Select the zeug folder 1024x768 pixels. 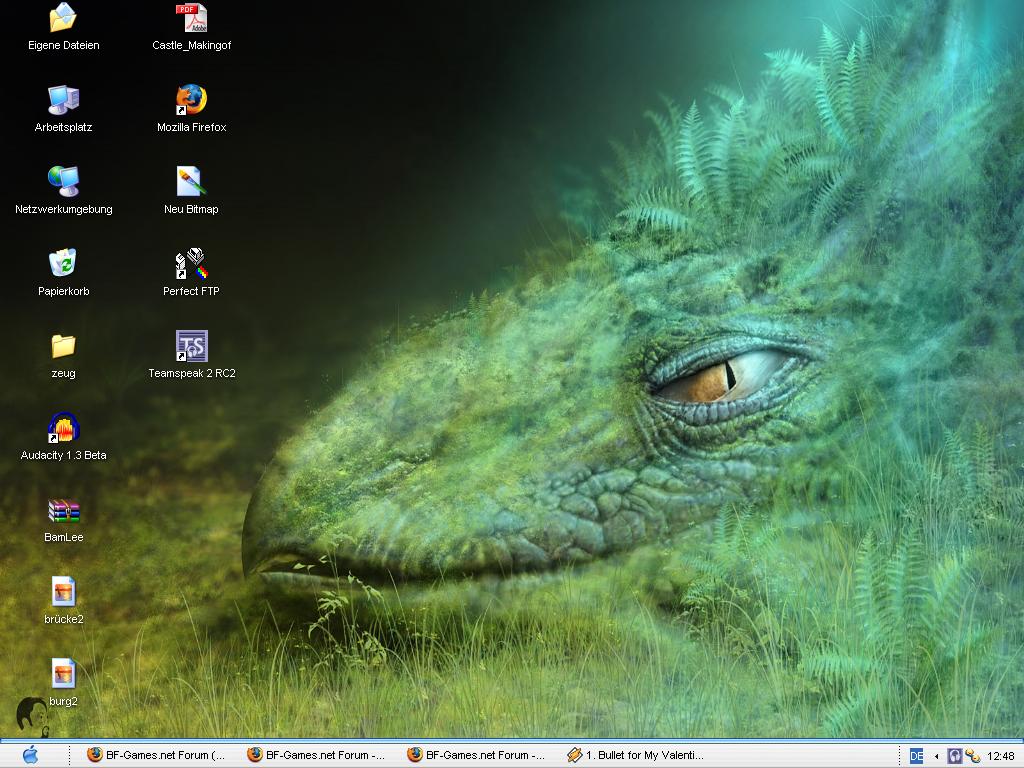pyautogui.click(x=63, y=346)
